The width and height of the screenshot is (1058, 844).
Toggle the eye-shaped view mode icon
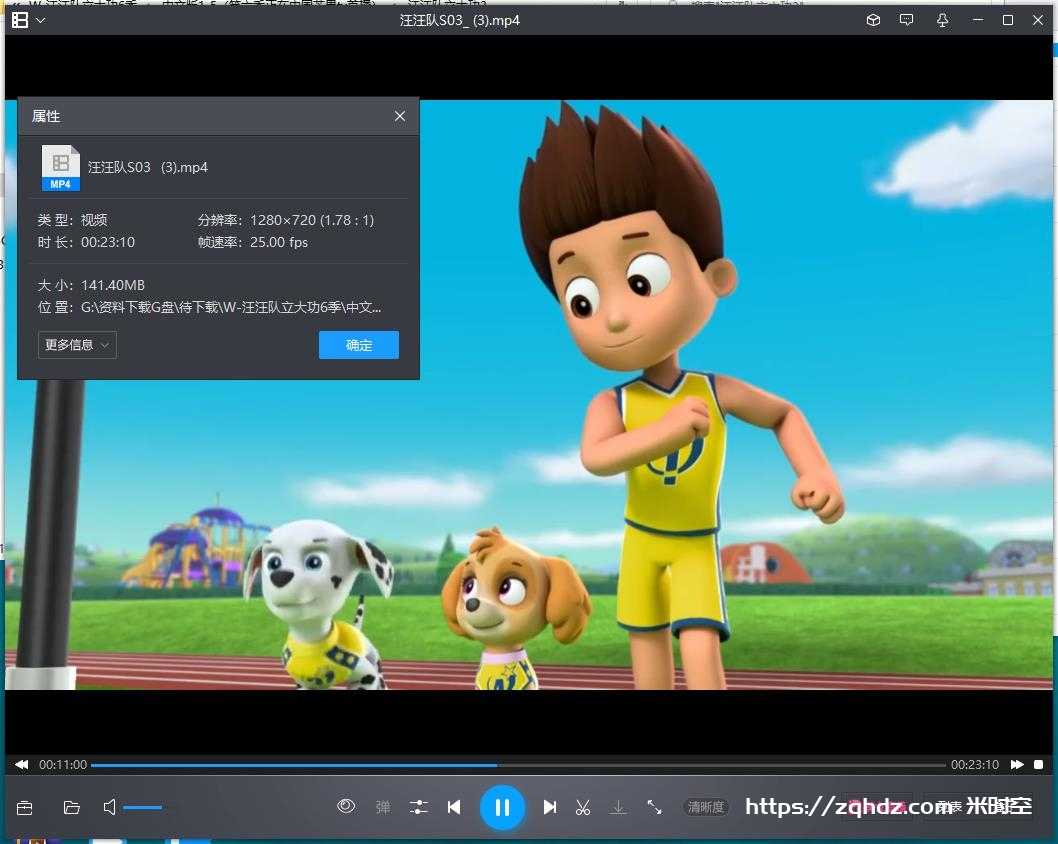coord(346,806)
